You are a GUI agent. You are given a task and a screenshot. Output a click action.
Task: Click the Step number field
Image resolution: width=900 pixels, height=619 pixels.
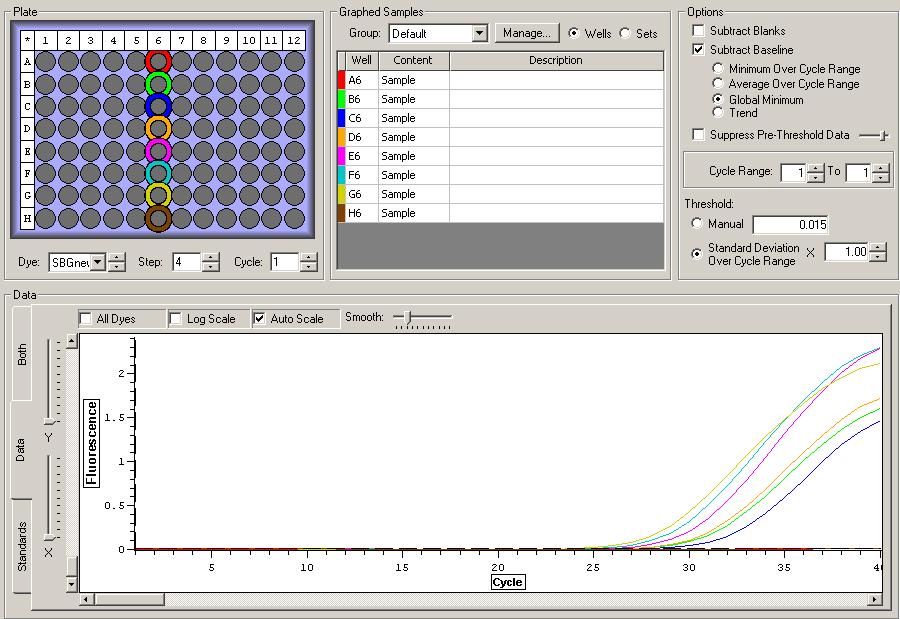[187, 262]
